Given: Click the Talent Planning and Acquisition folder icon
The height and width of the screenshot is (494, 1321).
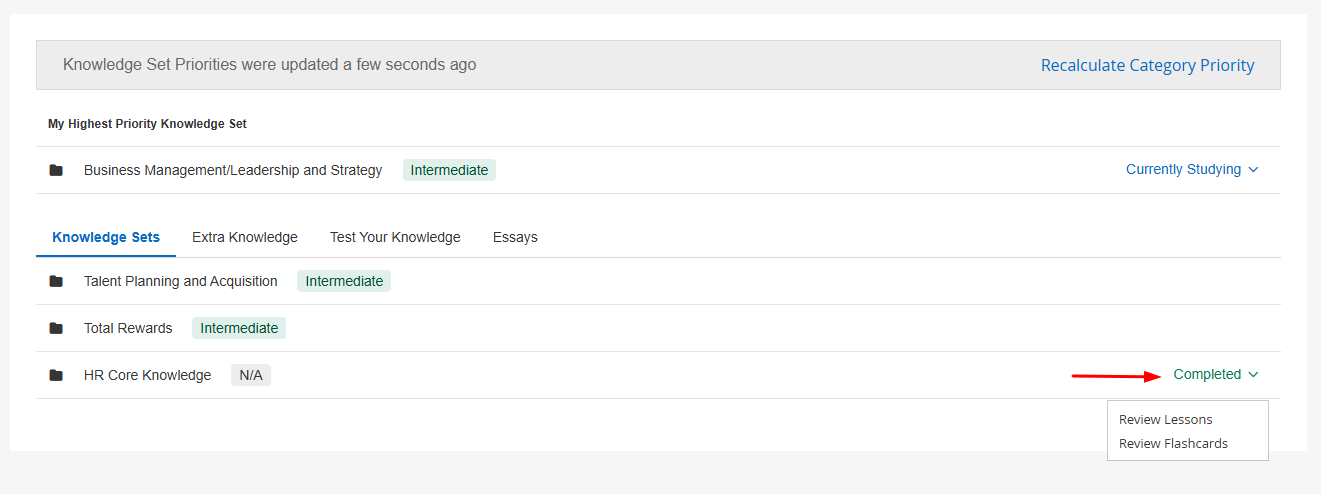Looking at the screenshot, I should [x=56, y=281].
